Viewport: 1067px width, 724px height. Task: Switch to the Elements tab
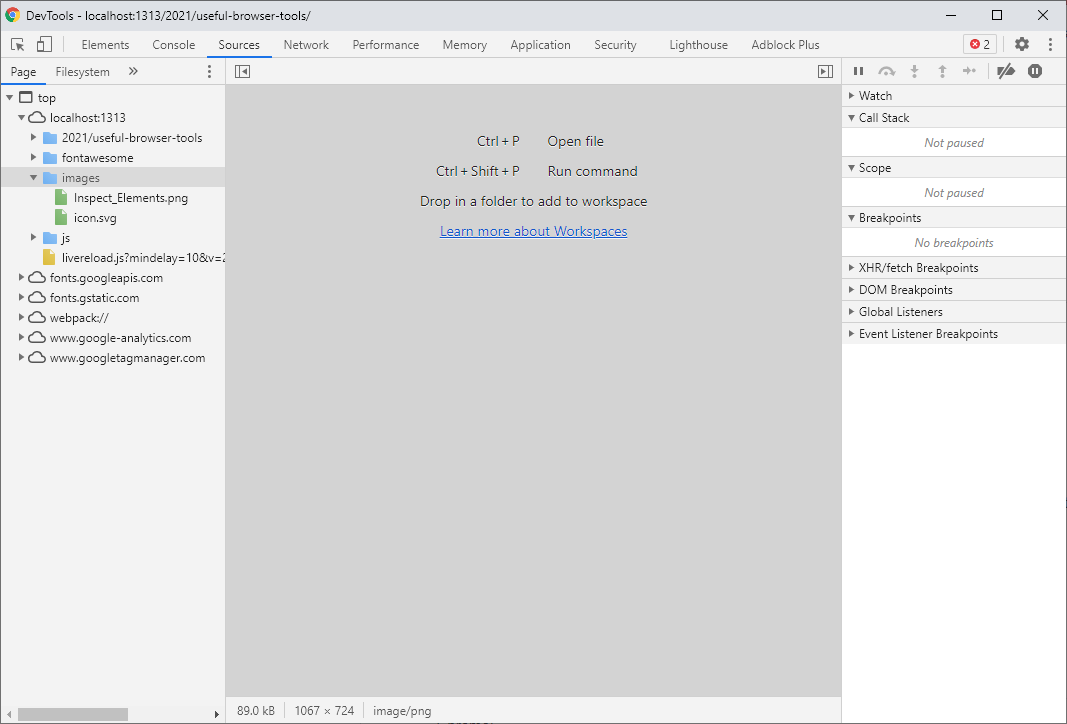pyautogui.click(x=105, y=45)
